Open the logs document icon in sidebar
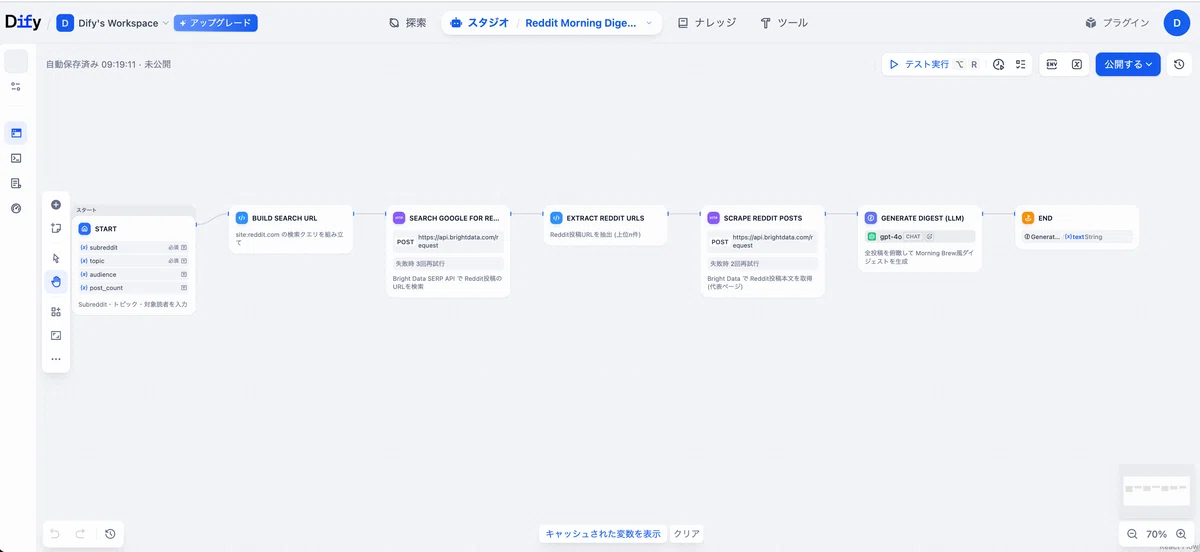The image size is (1200, 552). point(16,183)
